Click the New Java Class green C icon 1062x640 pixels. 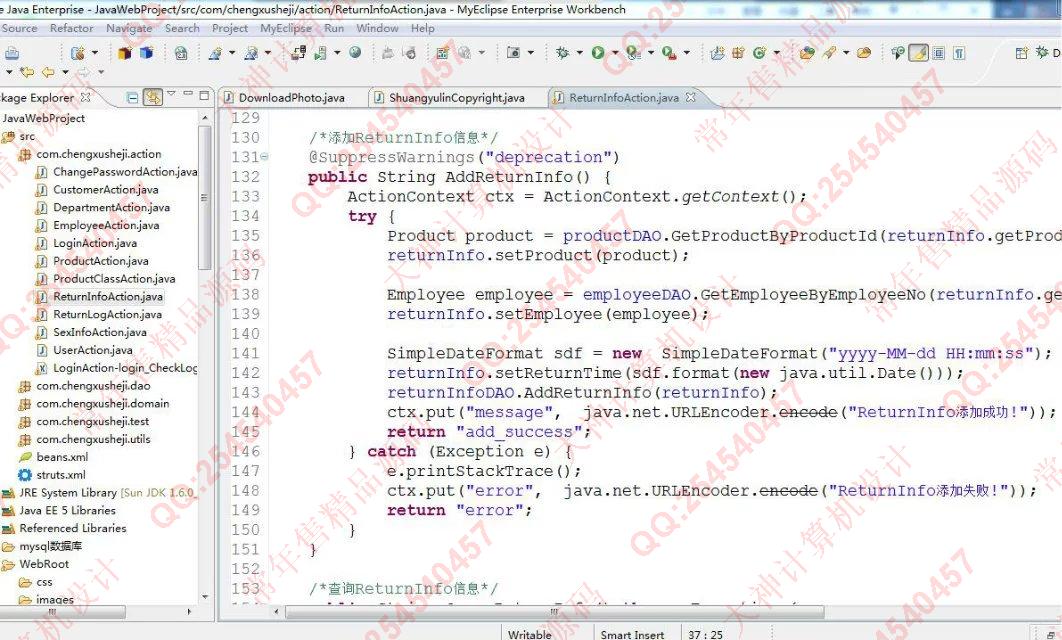pos(759,52)
